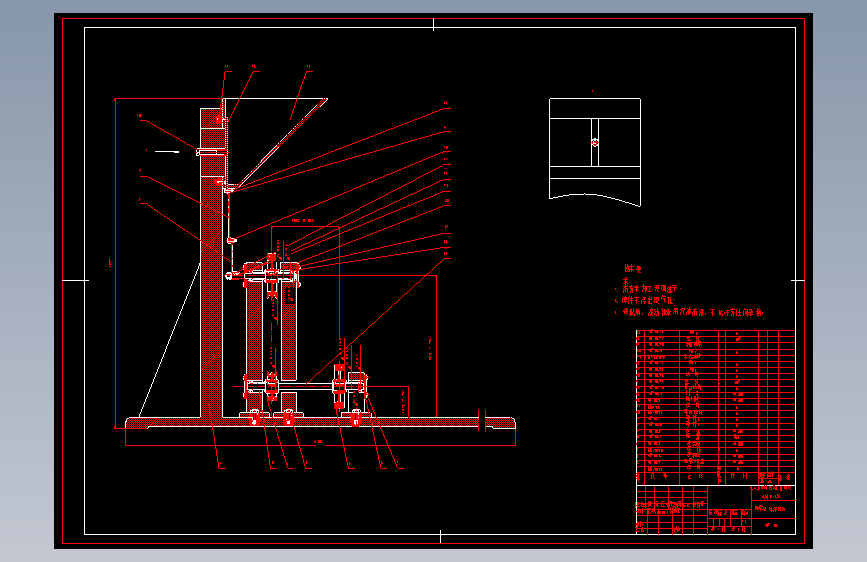Click the tall hatched vertical column
867x562 pixels.
click(x=211, y=263)
